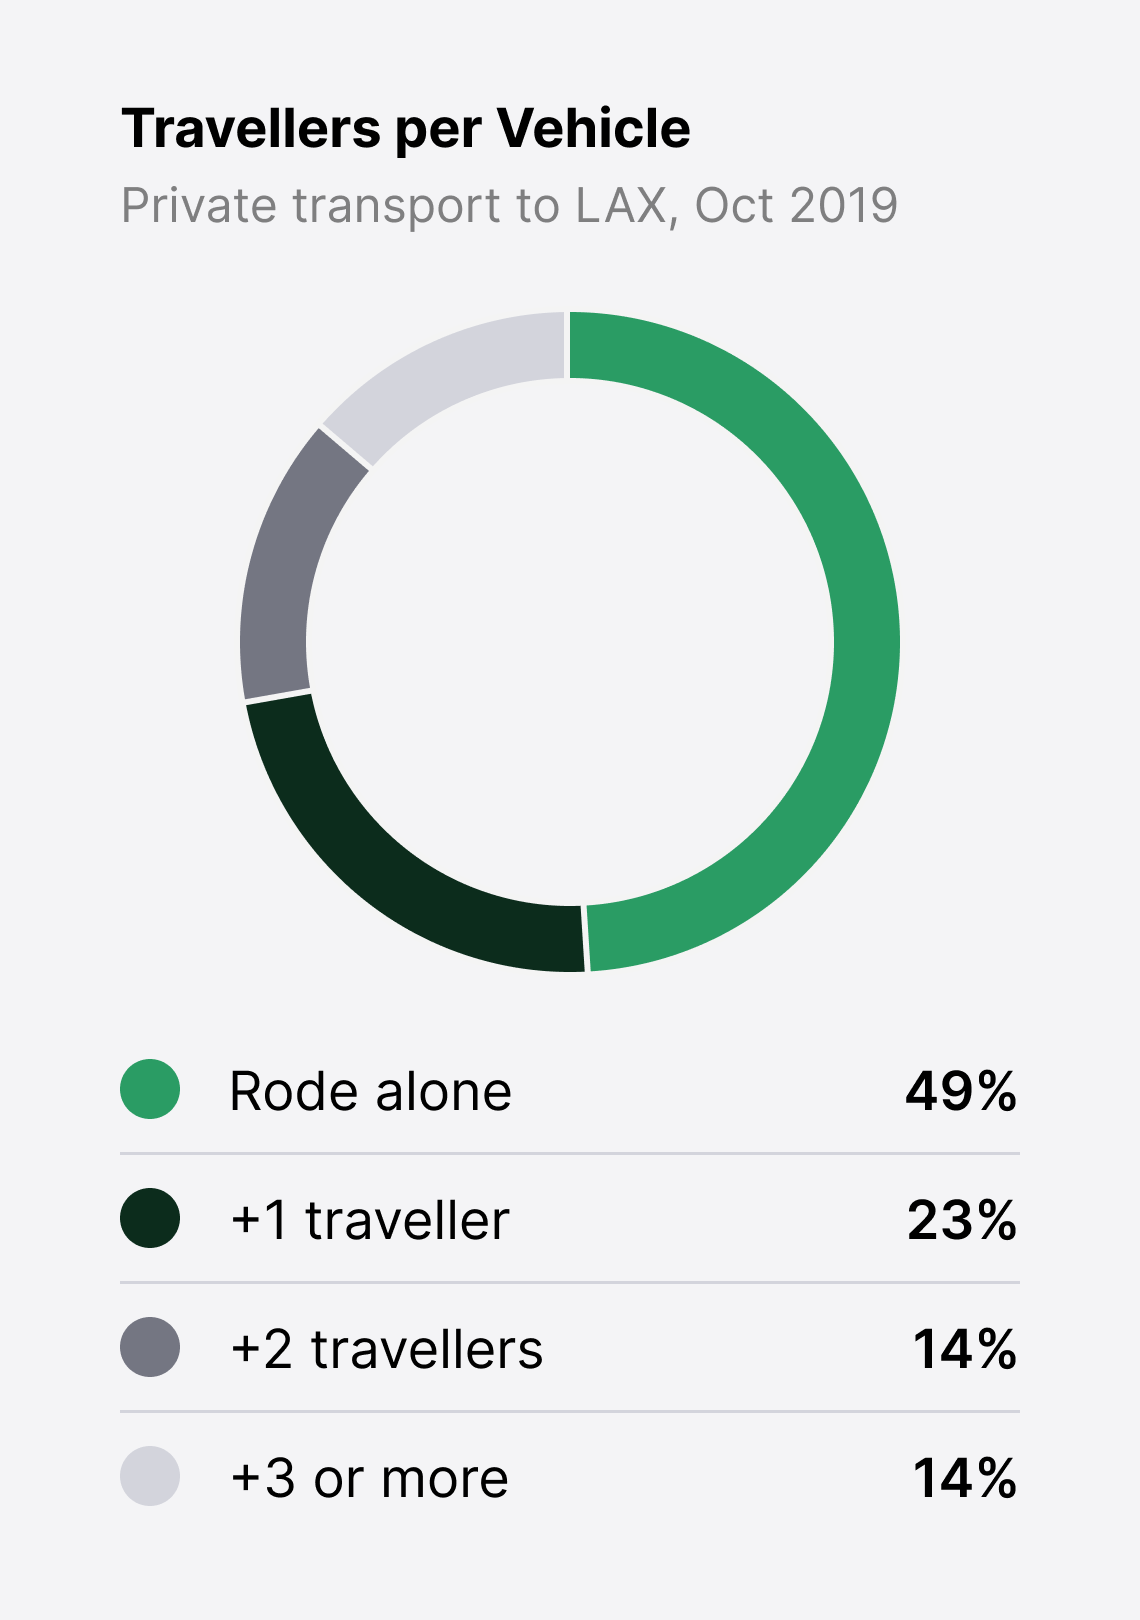Click the green Rode alone legend dot
The width and height of the screenshot is (1140, 1620).
point(150,1089)
